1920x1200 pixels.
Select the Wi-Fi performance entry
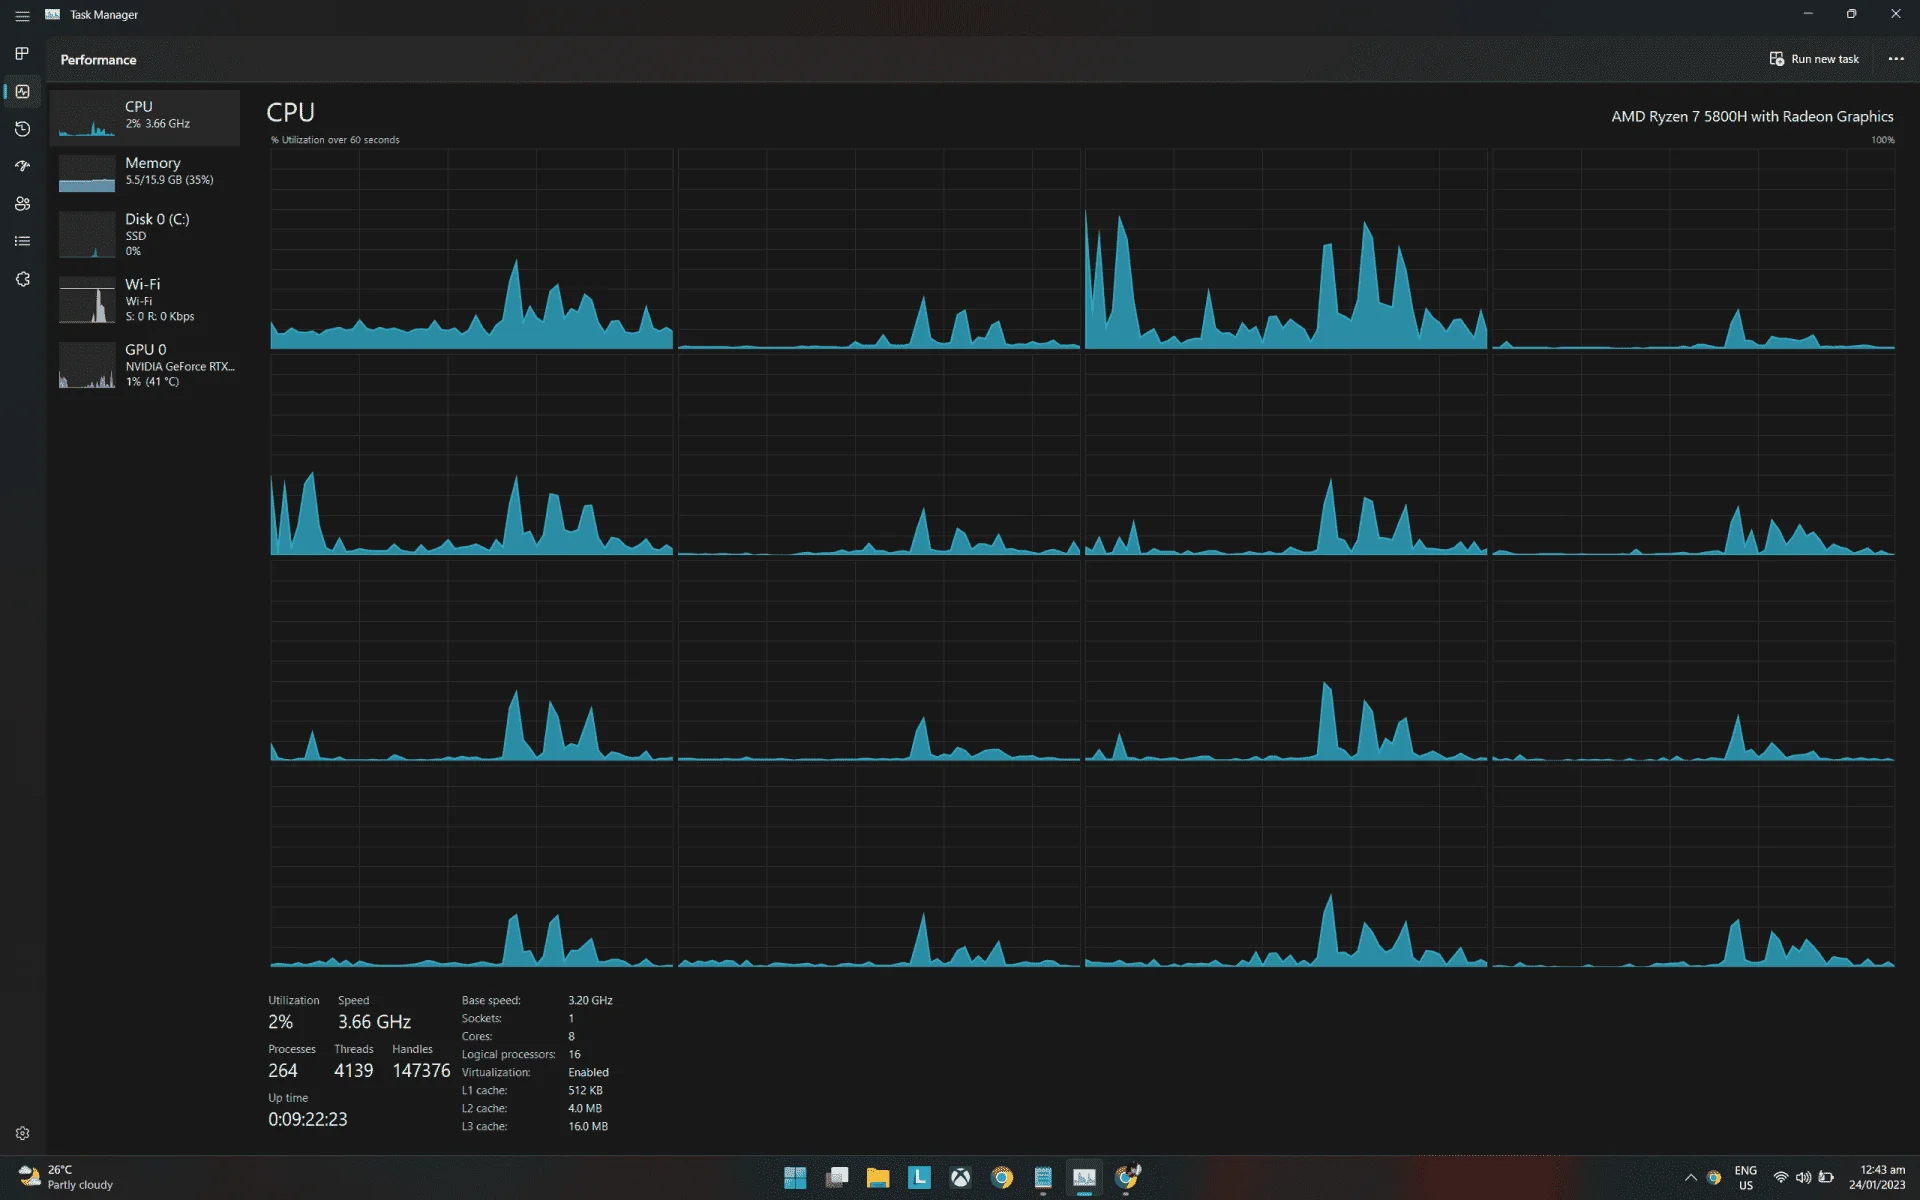145,300
